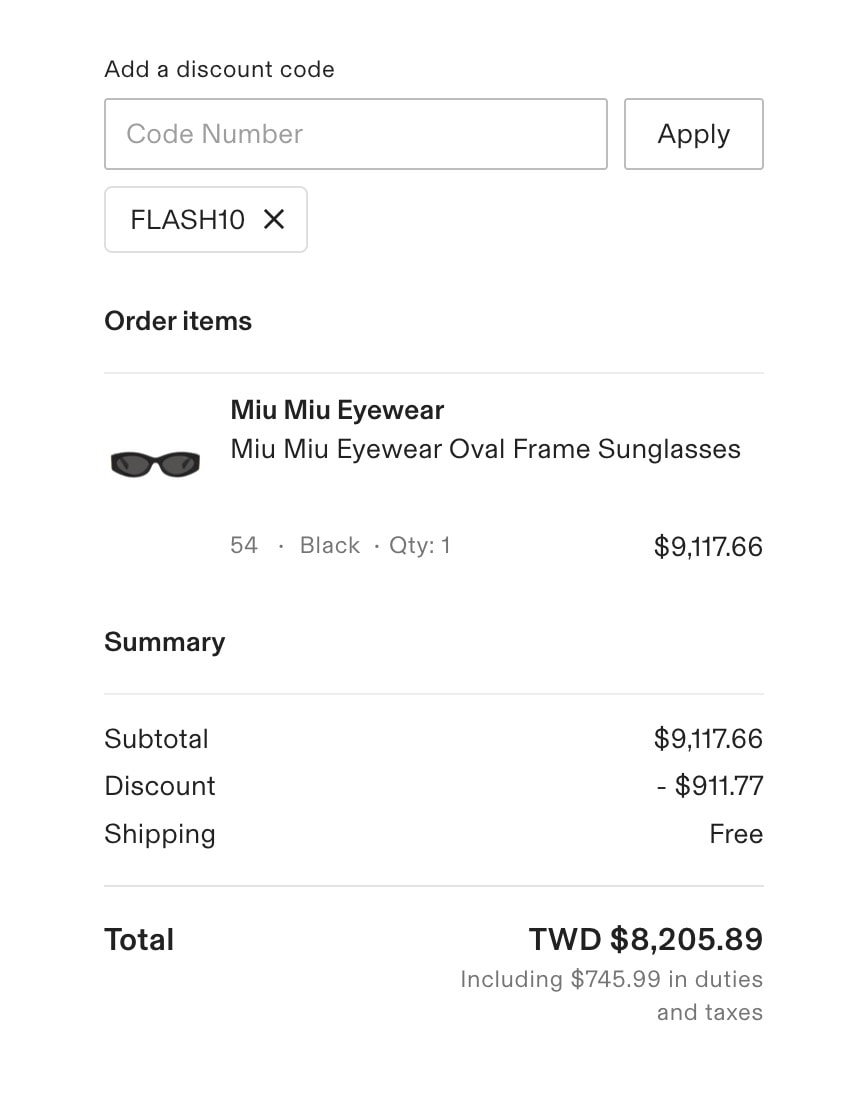Click the Black color detail
Screen dimensions: 864x1110
[330, 545]
